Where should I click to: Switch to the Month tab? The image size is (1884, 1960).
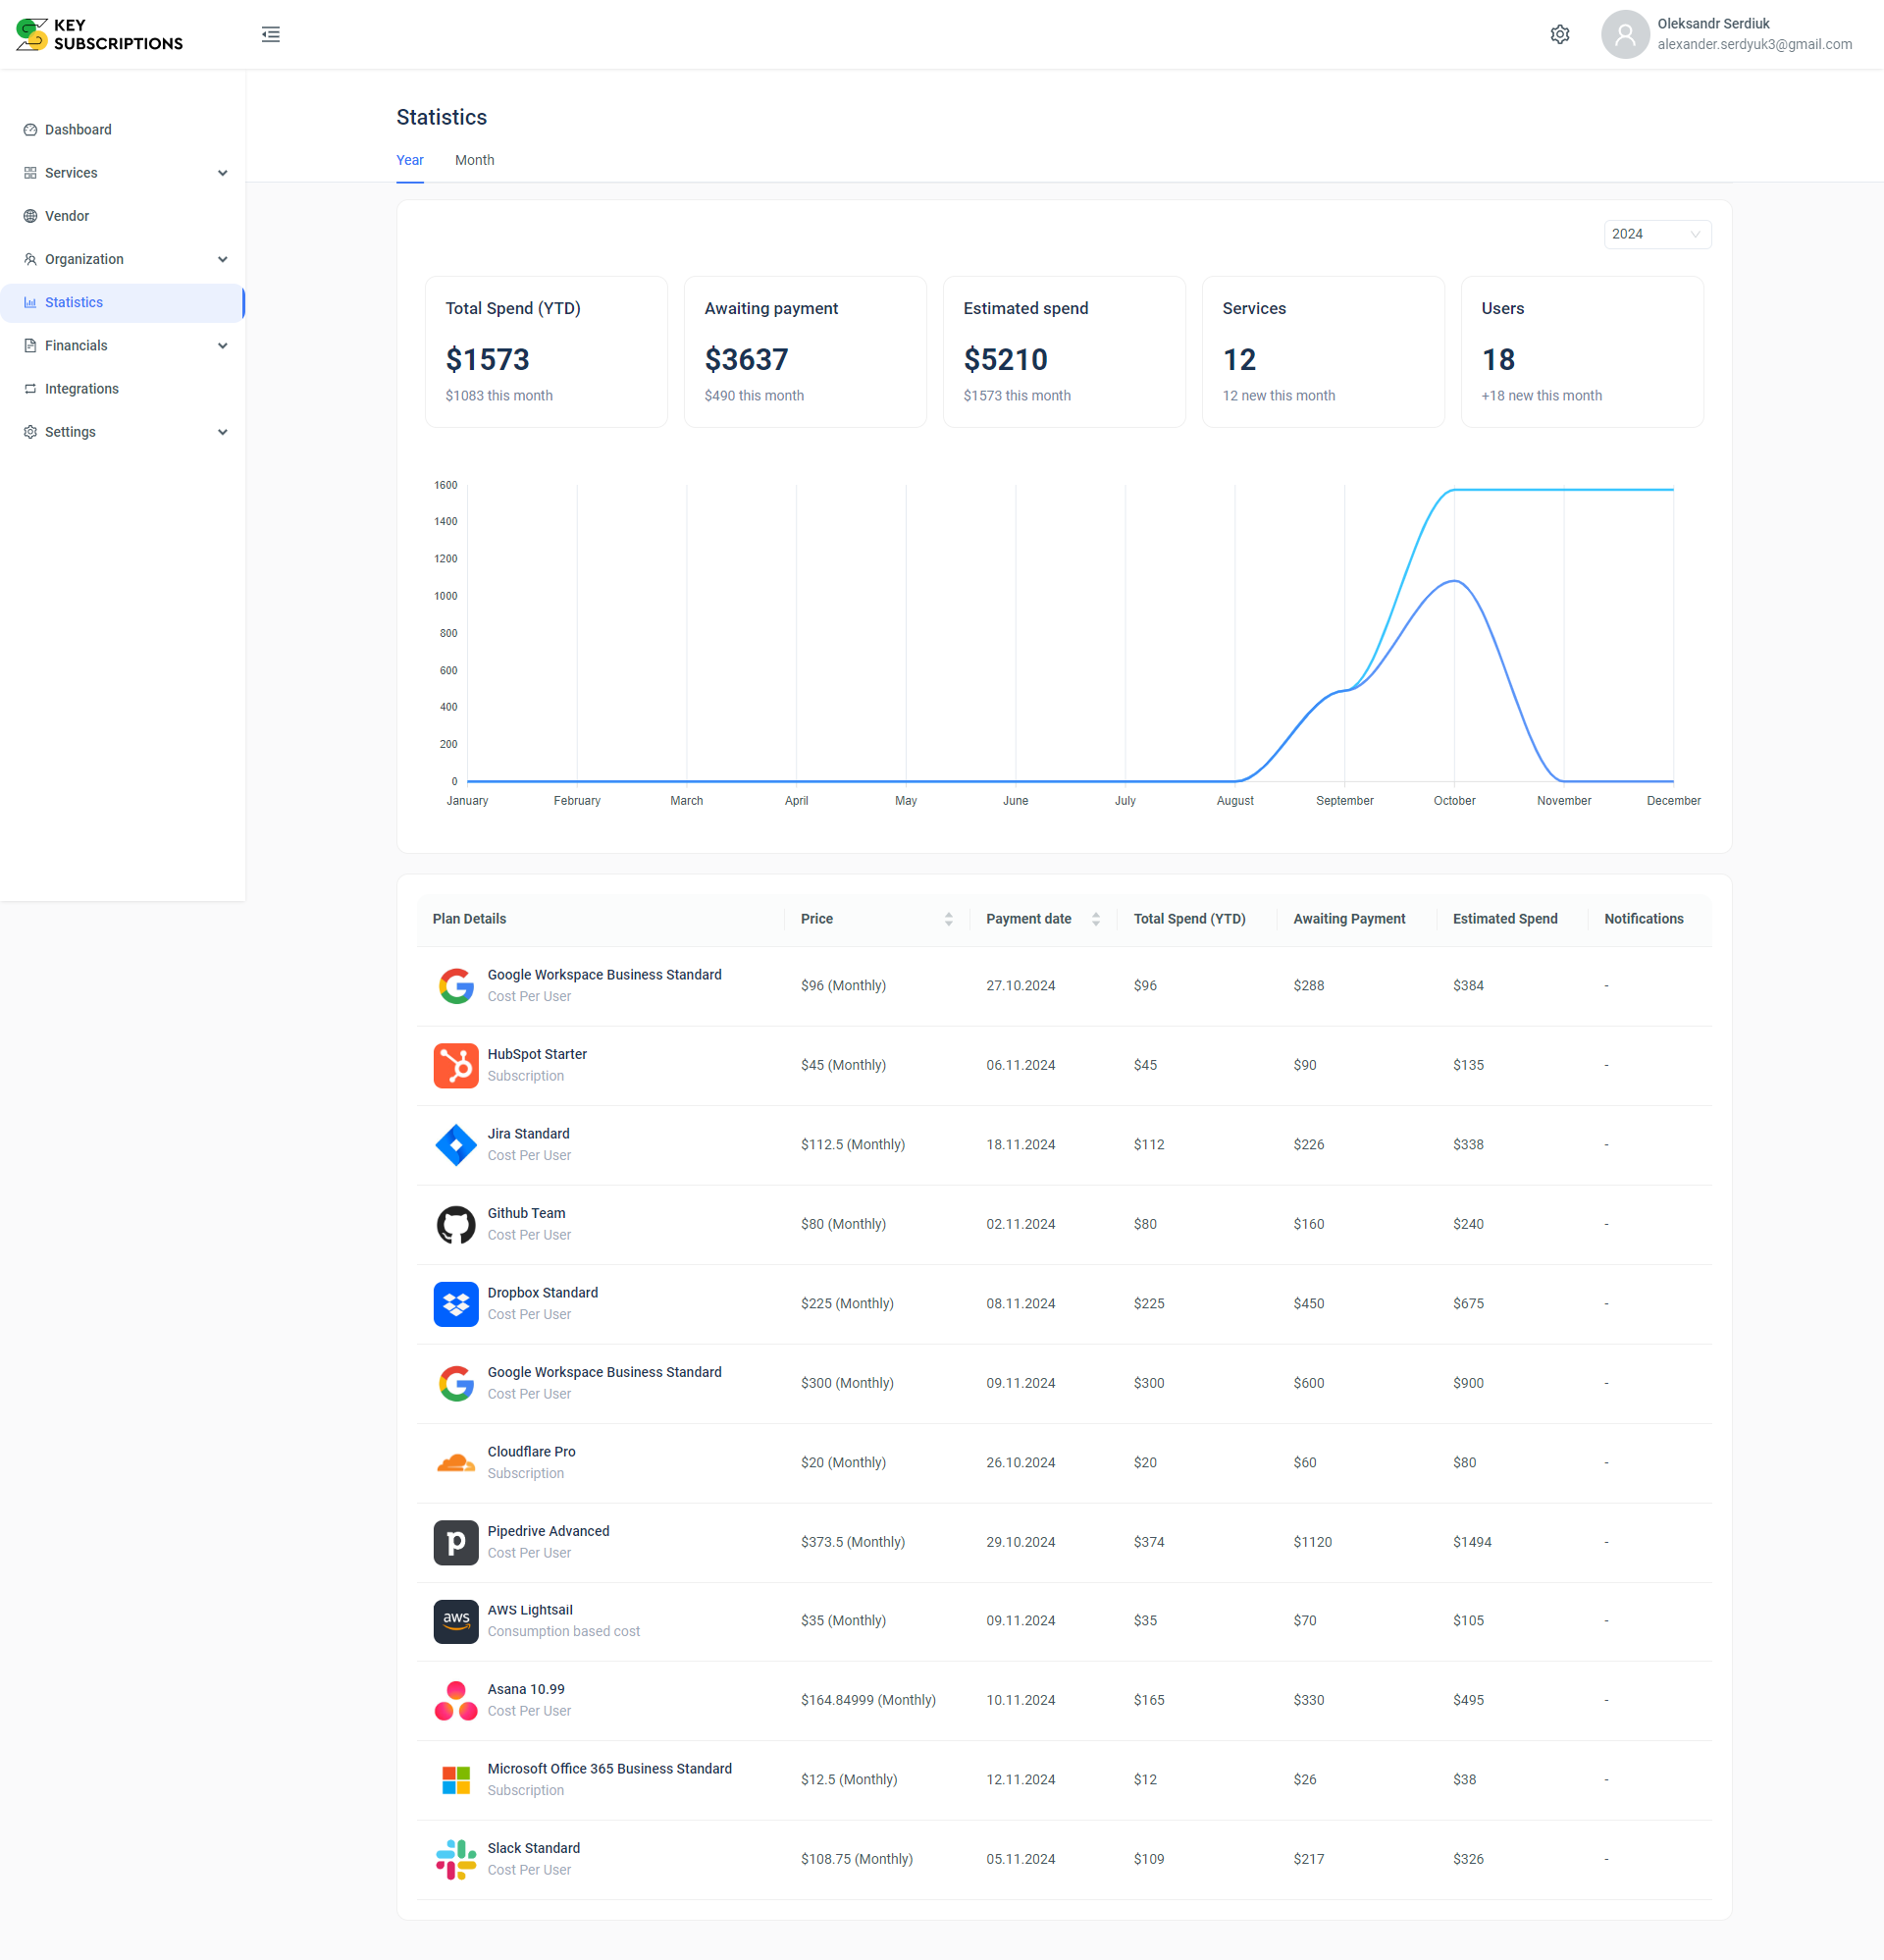click(x=474, y=160)
